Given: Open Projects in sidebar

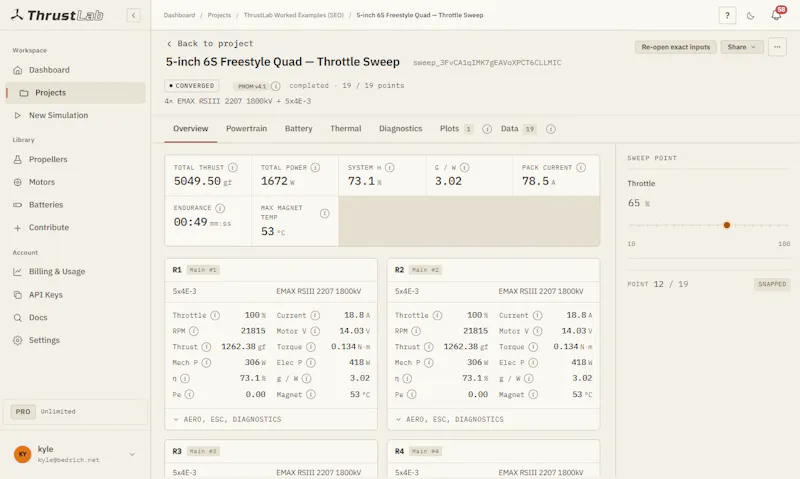Looking at the screenshot, I should [76, 93].
